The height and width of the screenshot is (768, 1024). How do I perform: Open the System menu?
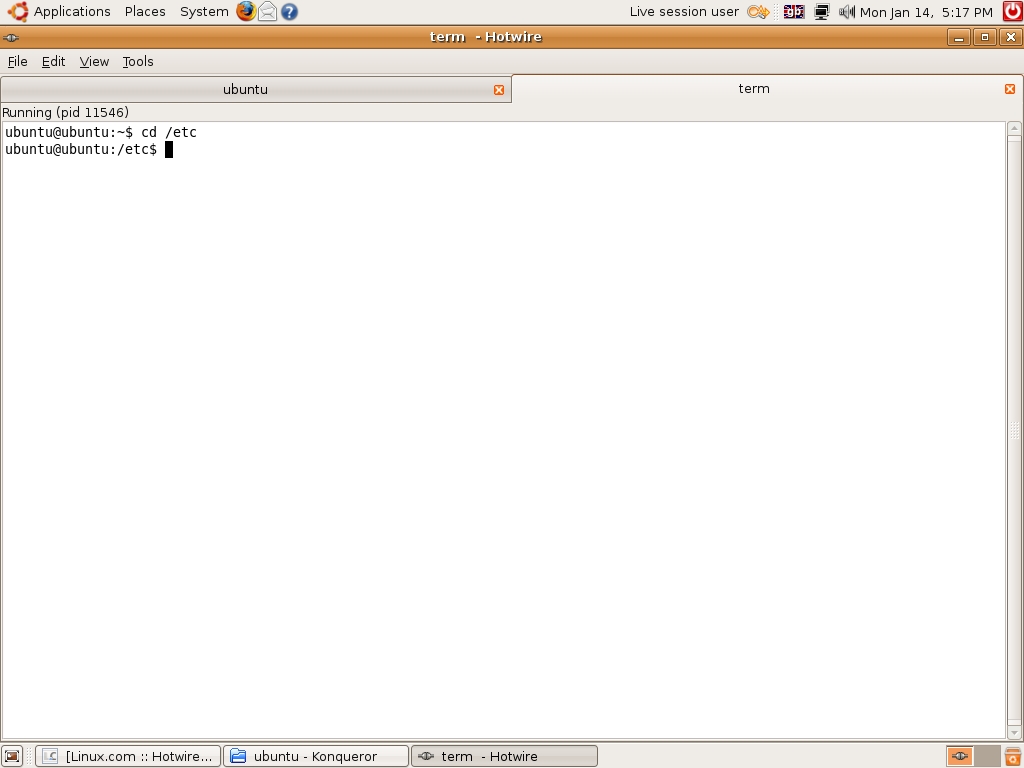204,12
